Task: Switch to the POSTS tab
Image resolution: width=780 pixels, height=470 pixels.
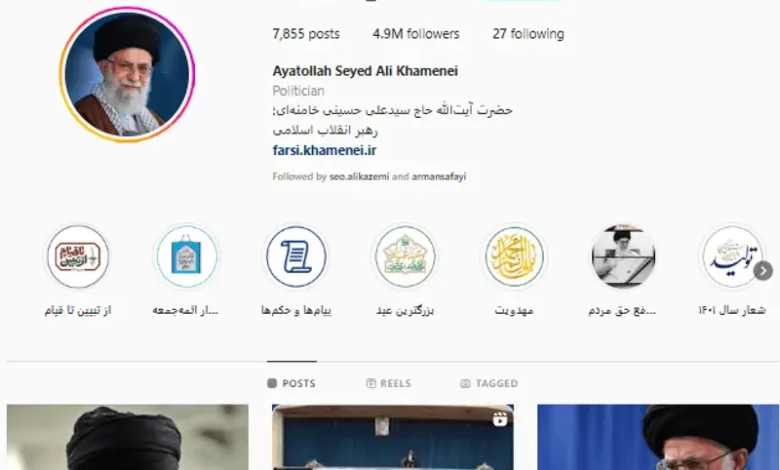Action: point(292,383)
